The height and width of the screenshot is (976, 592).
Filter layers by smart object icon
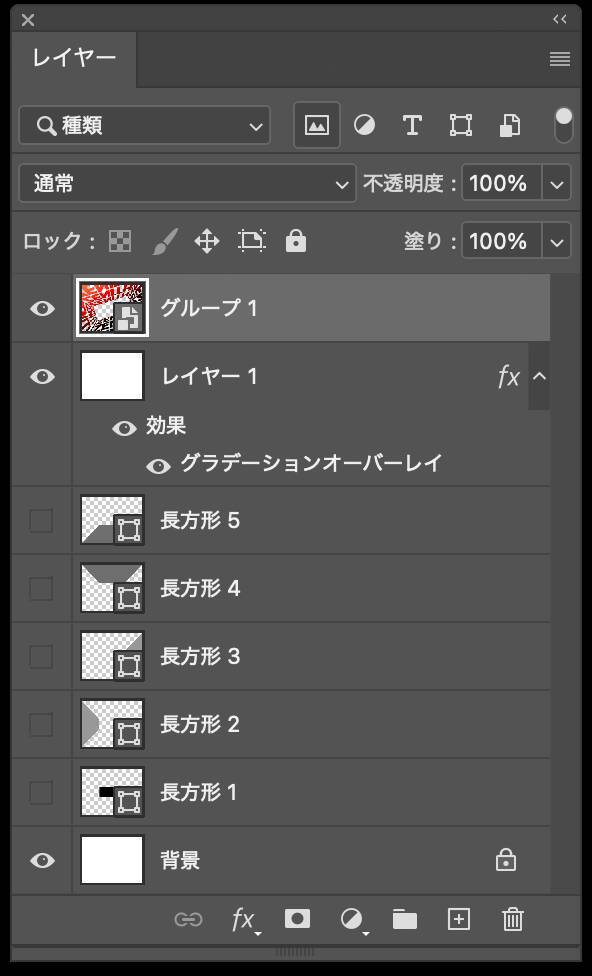[510, 125]
